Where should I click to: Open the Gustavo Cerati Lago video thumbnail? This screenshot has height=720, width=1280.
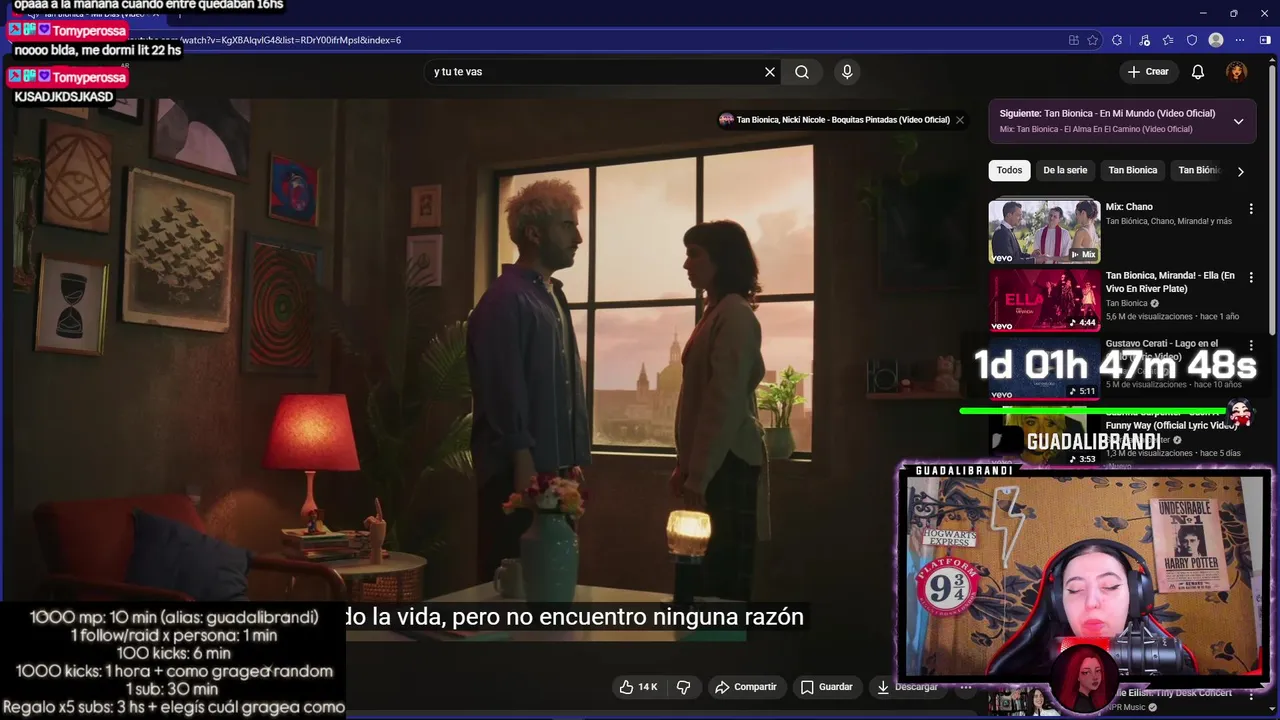[x=1044, y=368]
